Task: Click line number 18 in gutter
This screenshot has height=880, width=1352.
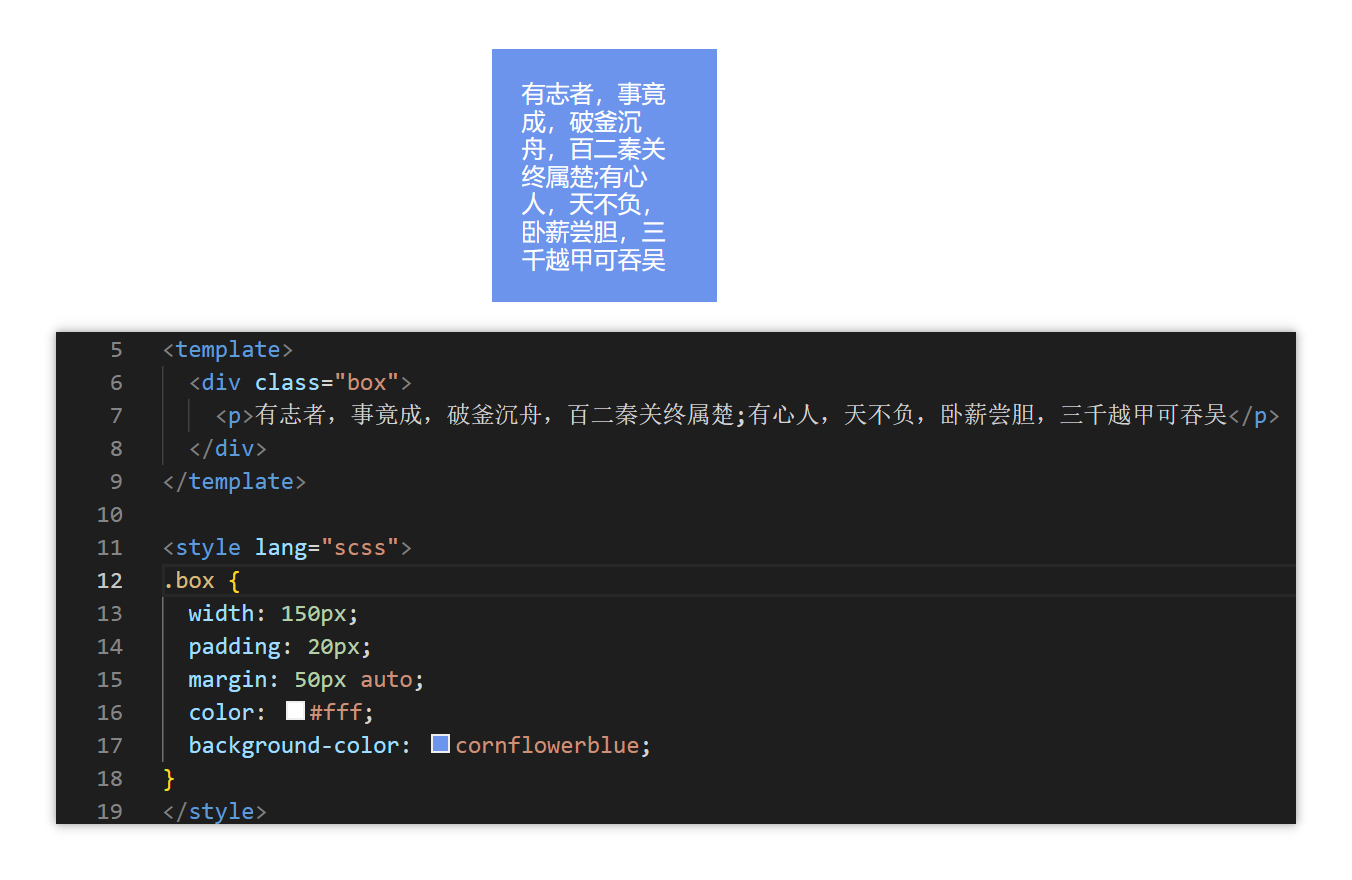Action: coord(110,779)
